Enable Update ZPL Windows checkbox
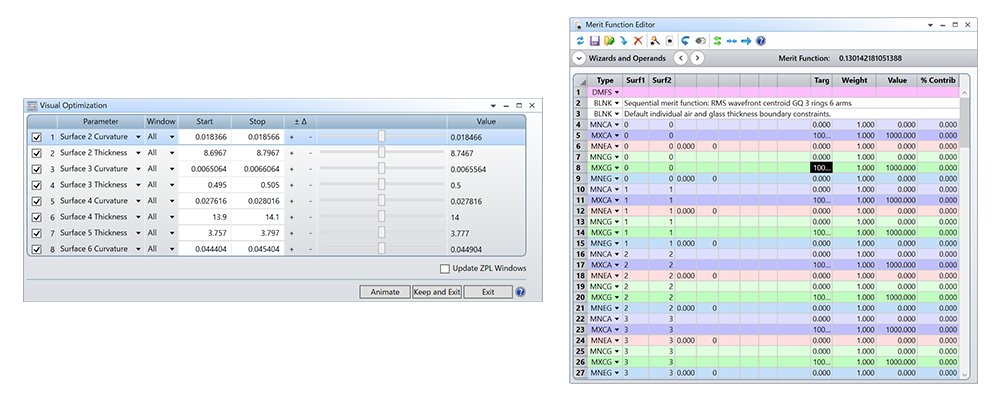Image resolution: width=1000 pixels, height=400 pixels. pos(446,268)
